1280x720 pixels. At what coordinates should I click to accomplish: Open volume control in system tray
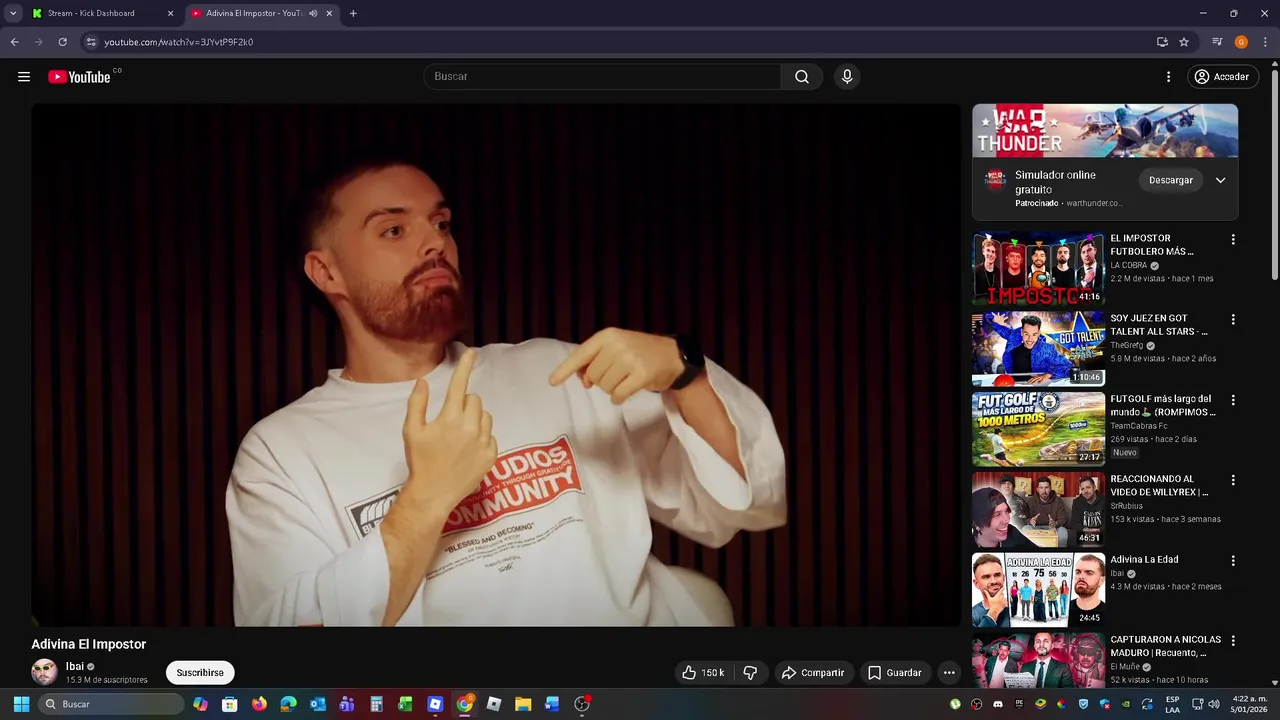[1214, 704]
